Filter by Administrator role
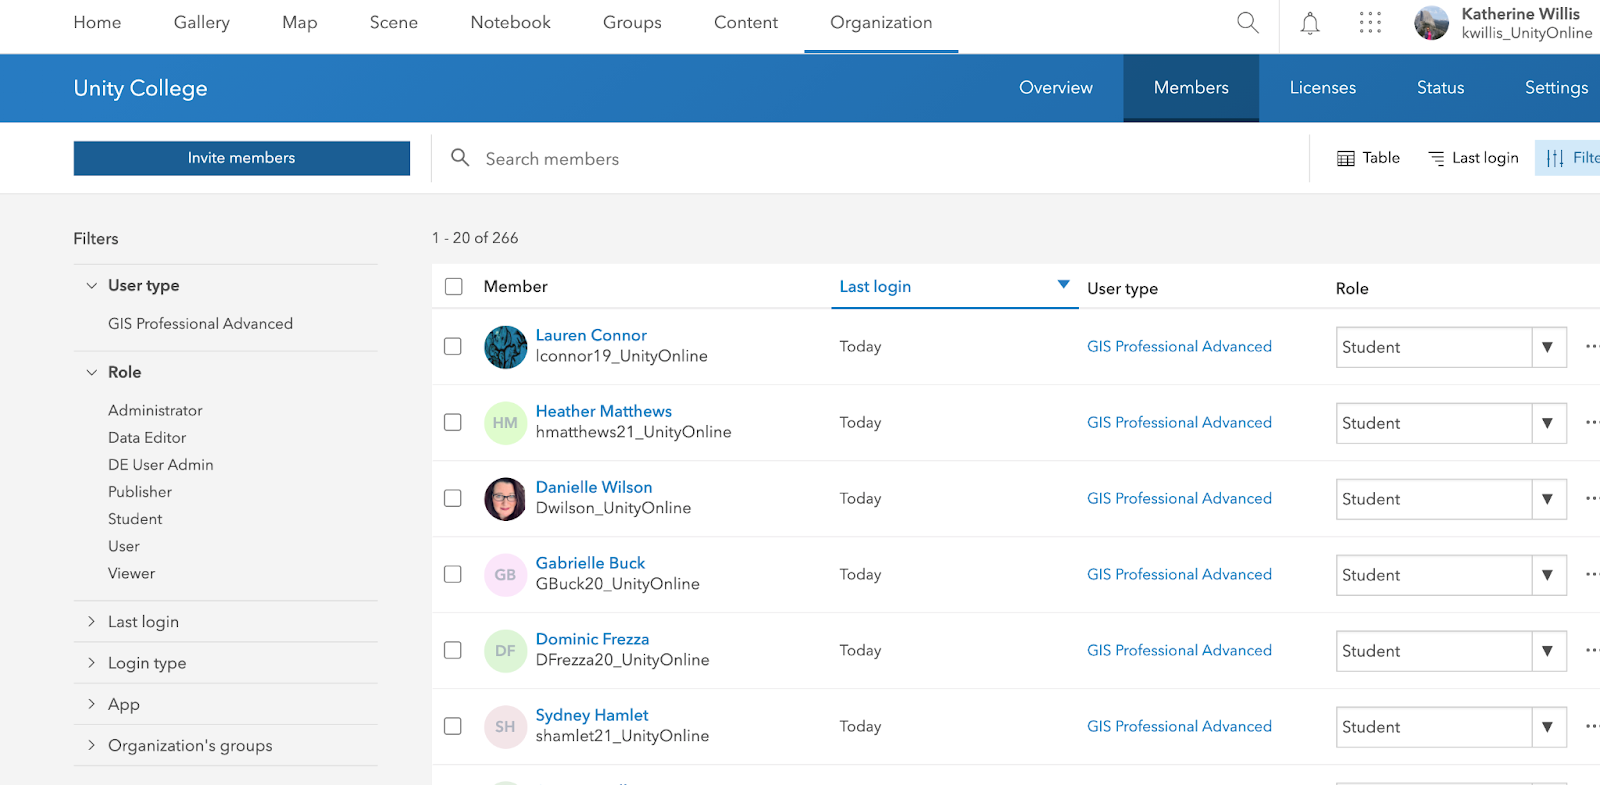Image resolution: width=1600 pixels, height=785 pixels. click(x=155, y=410)
